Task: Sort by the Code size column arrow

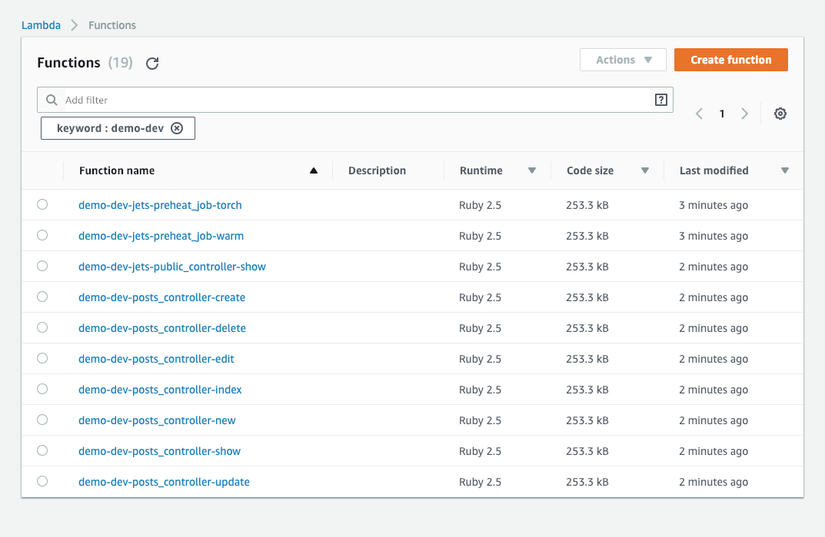Action: tap(645, 171)
